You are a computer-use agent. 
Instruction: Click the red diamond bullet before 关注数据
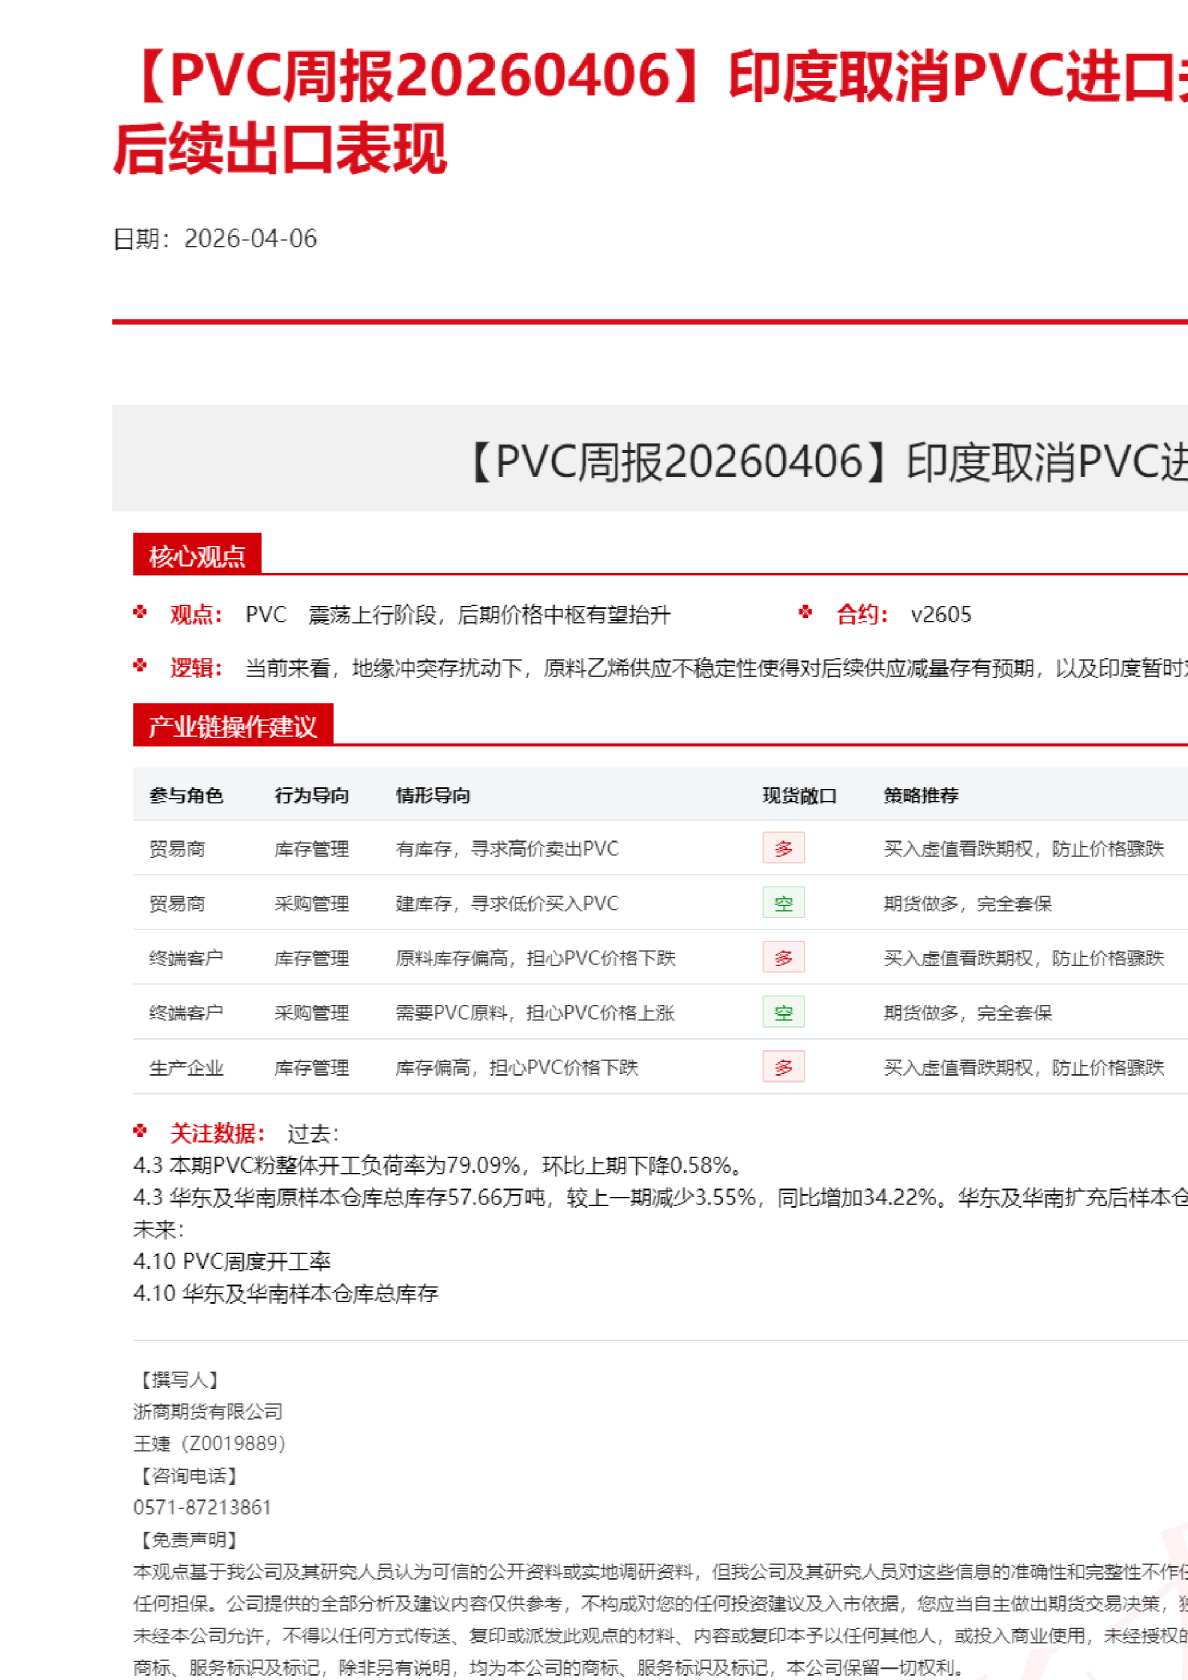click(140, 1131)
